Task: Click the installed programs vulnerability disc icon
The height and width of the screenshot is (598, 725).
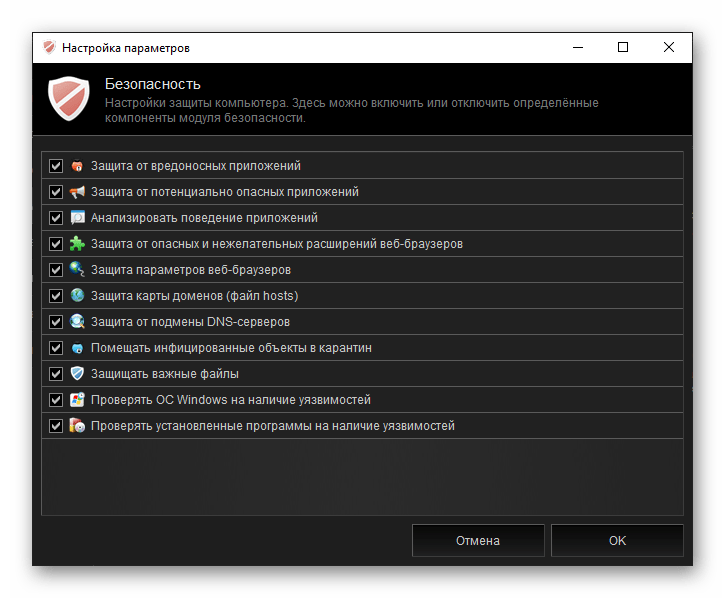Action: pos(77,425)
